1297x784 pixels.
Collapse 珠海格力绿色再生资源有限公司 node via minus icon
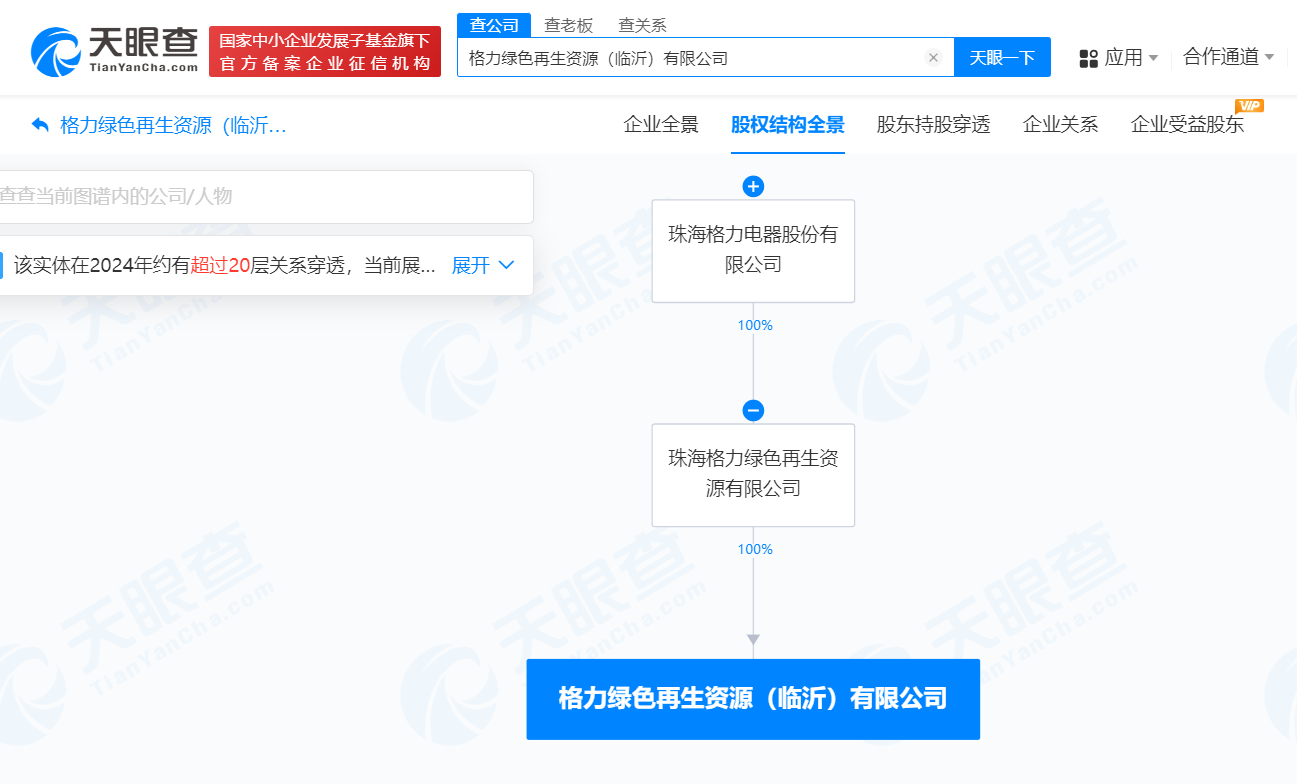point(753,410)
